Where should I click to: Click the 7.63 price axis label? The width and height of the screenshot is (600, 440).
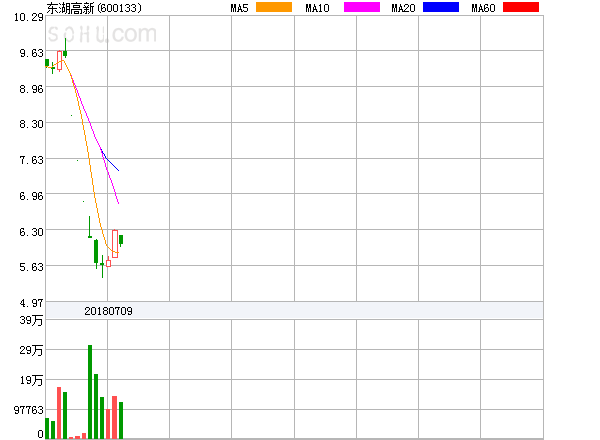click(31, 160)
